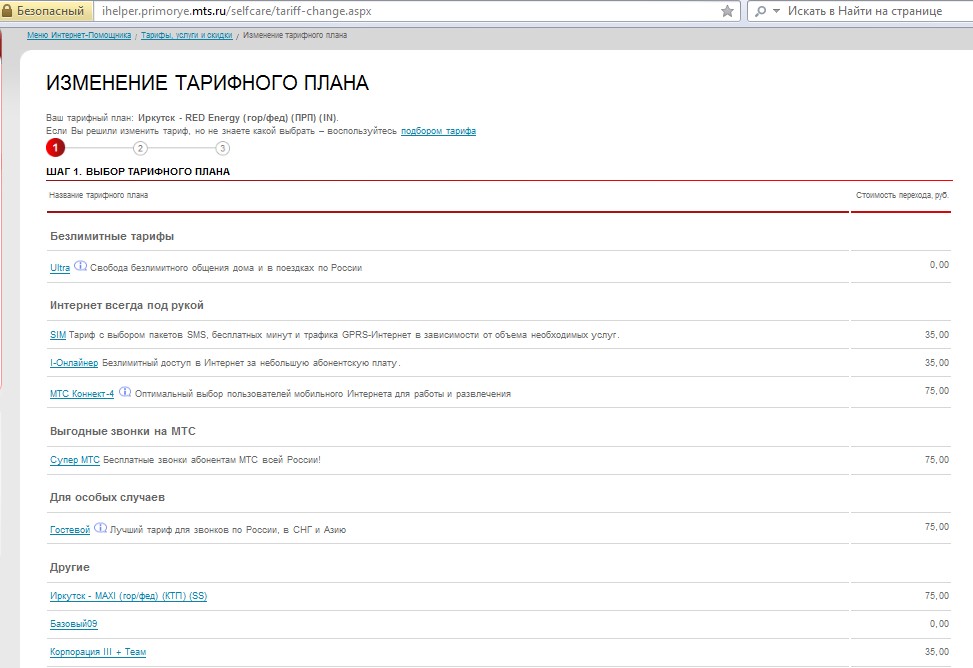
Task: Click SIM description 'Тариф с выбором пакетов SMS'
Action: point(138,335)
